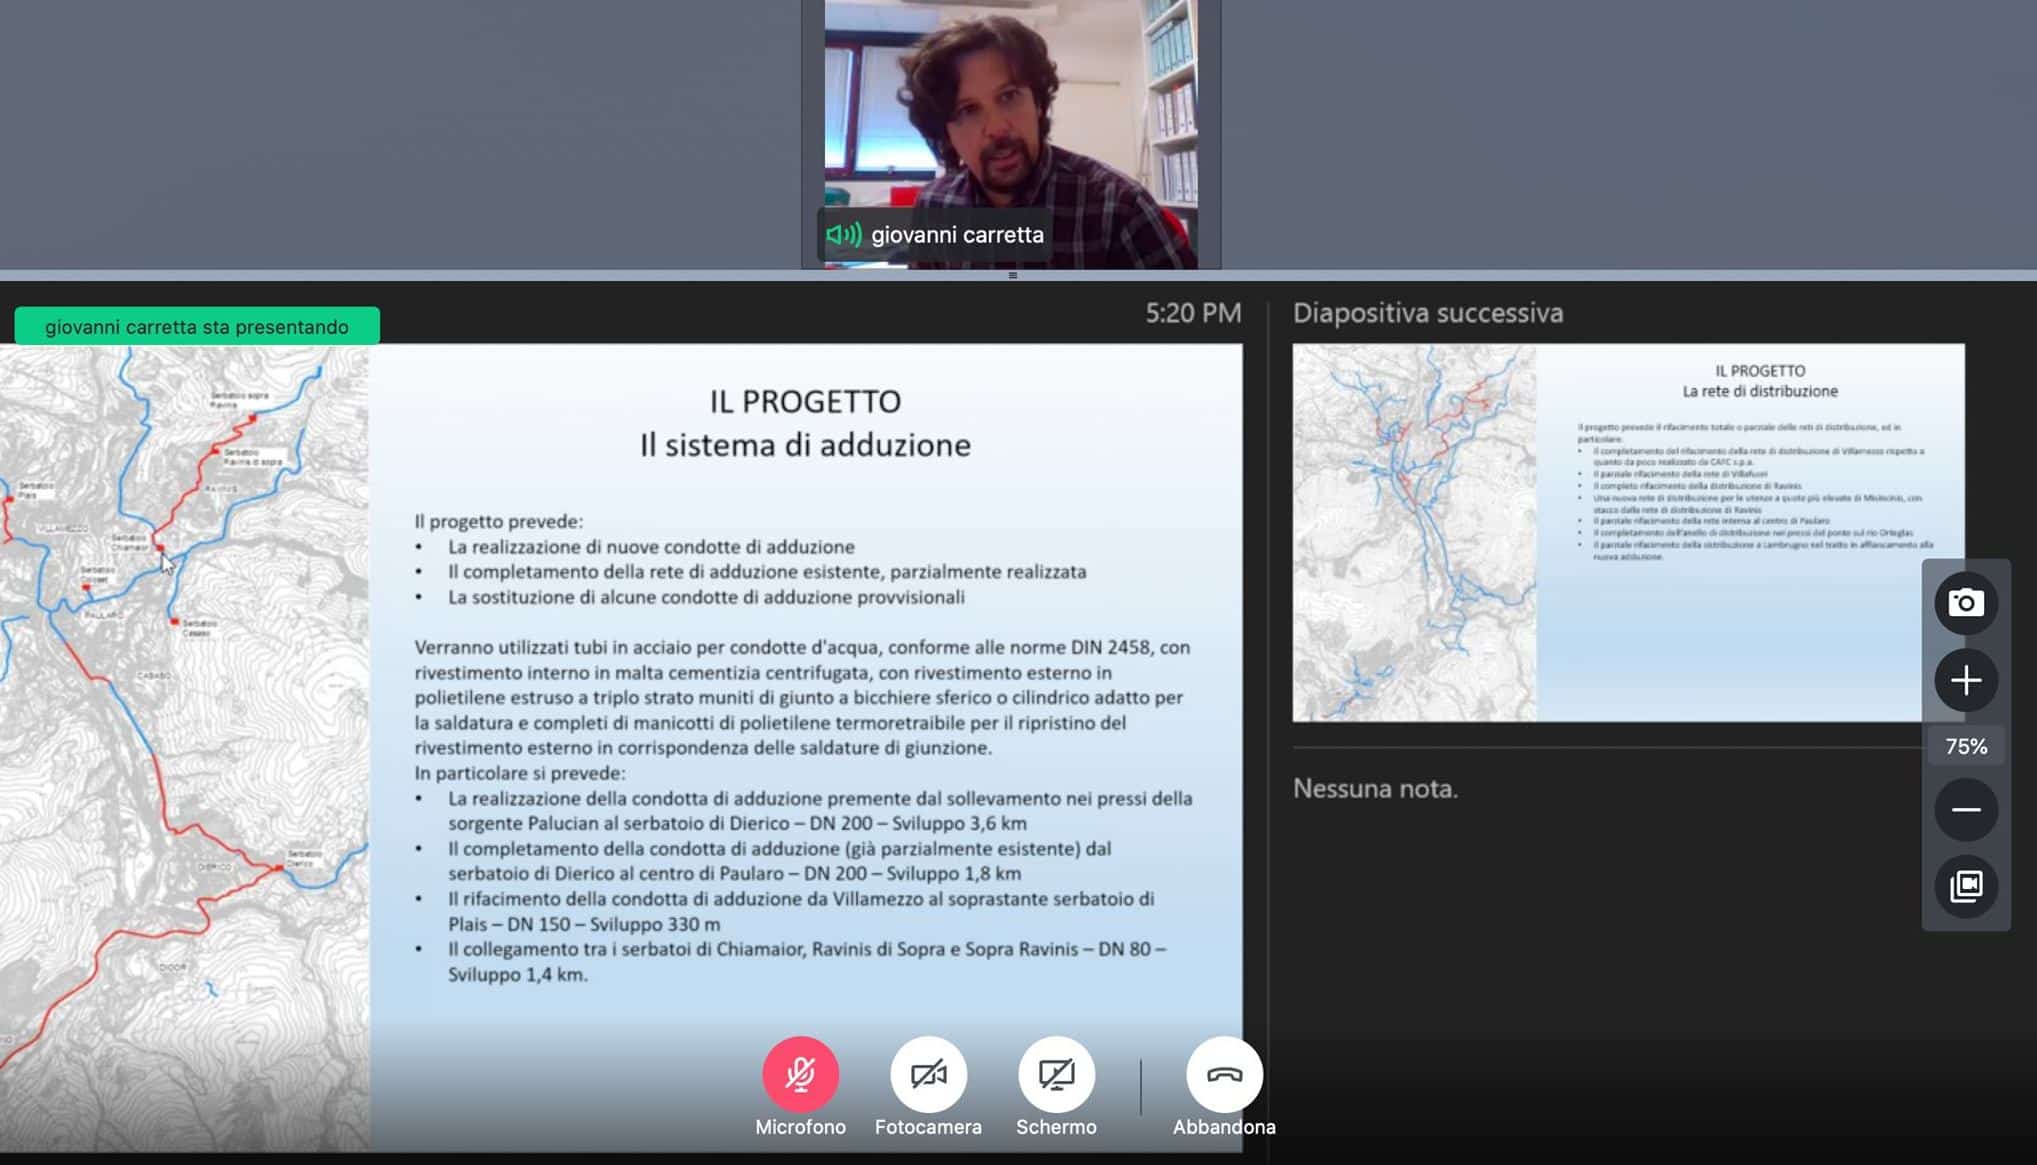The image size is (2037, 1165).
Task: Turn on the Fotocamera camera button
Action: pyautogui.click(x=928, y=1074)
